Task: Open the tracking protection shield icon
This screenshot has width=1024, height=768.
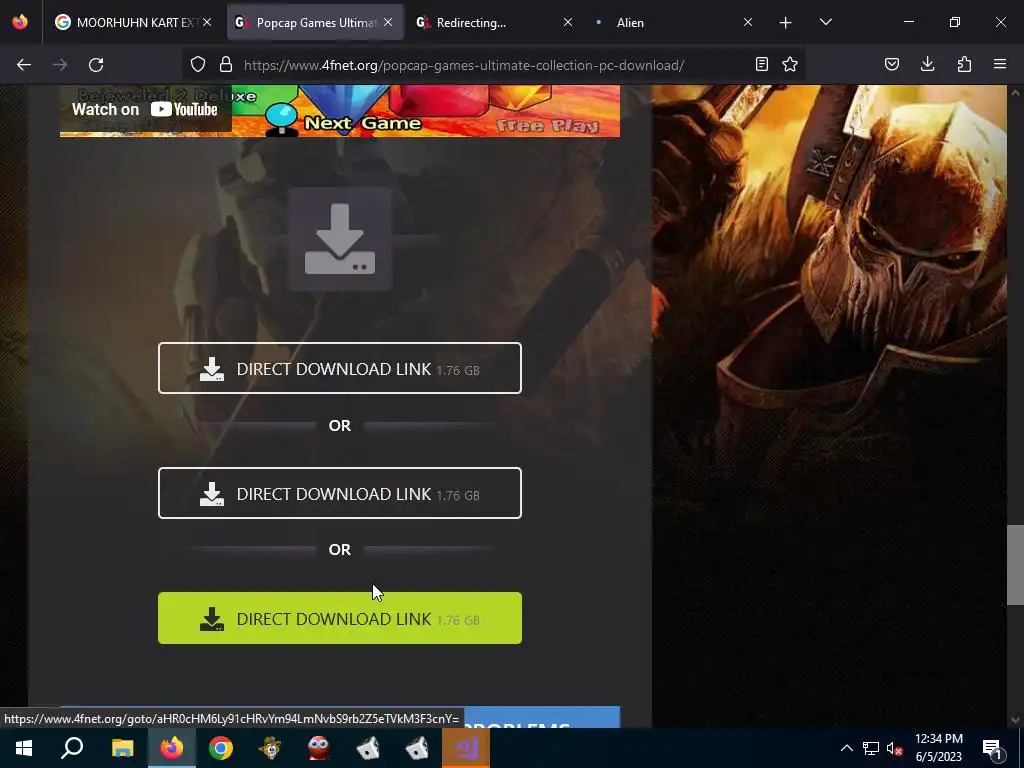Action: tap(198, 65)
